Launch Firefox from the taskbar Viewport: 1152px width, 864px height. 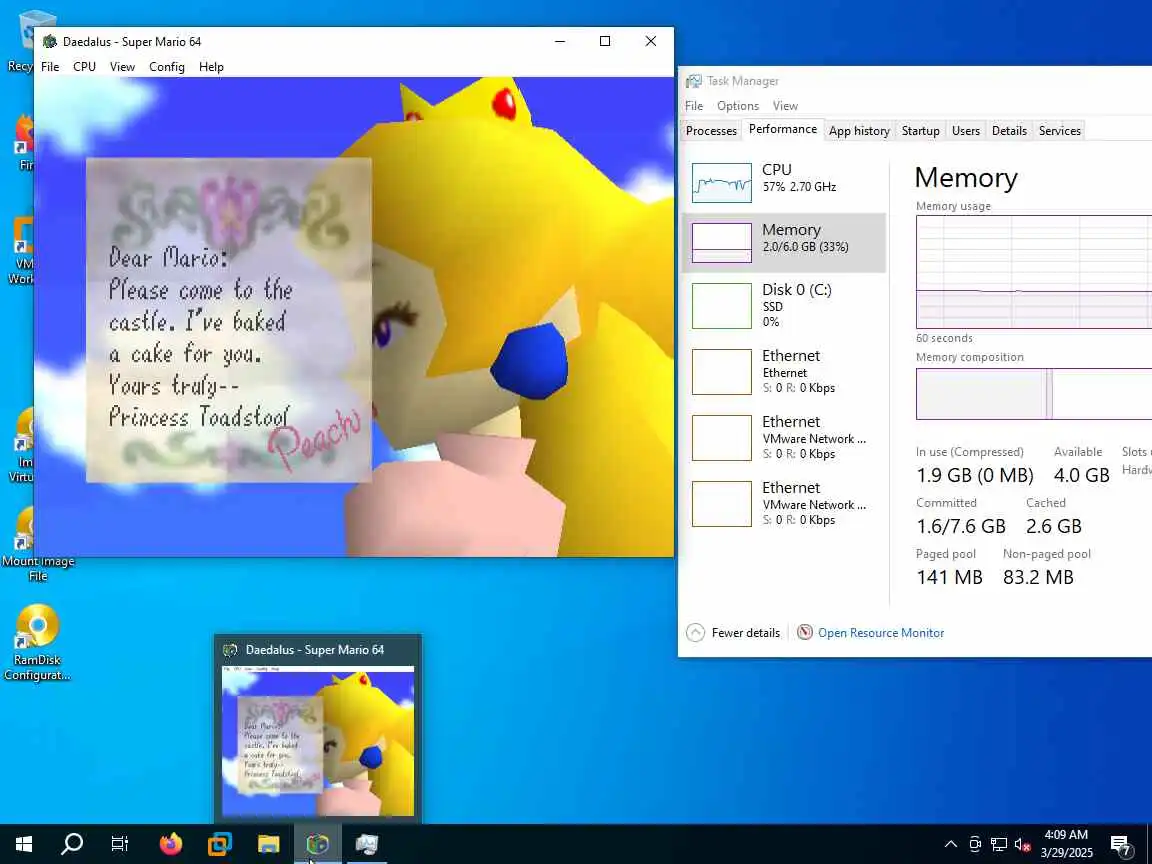170,844
